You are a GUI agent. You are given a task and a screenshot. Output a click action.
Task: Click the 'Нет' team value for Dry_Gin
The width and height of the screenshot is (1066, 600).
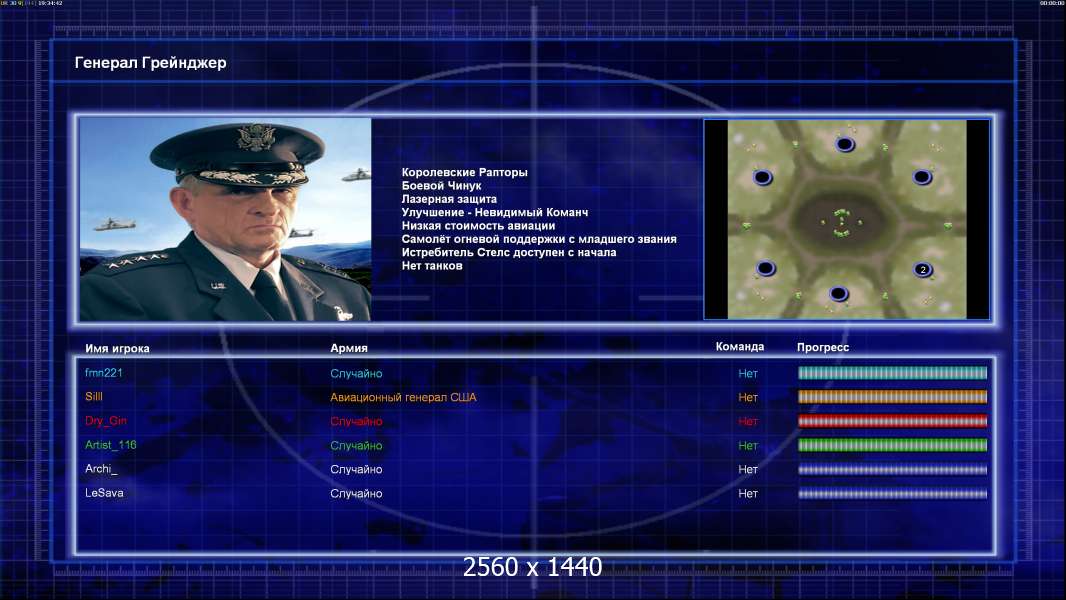[x=748, y=421]
